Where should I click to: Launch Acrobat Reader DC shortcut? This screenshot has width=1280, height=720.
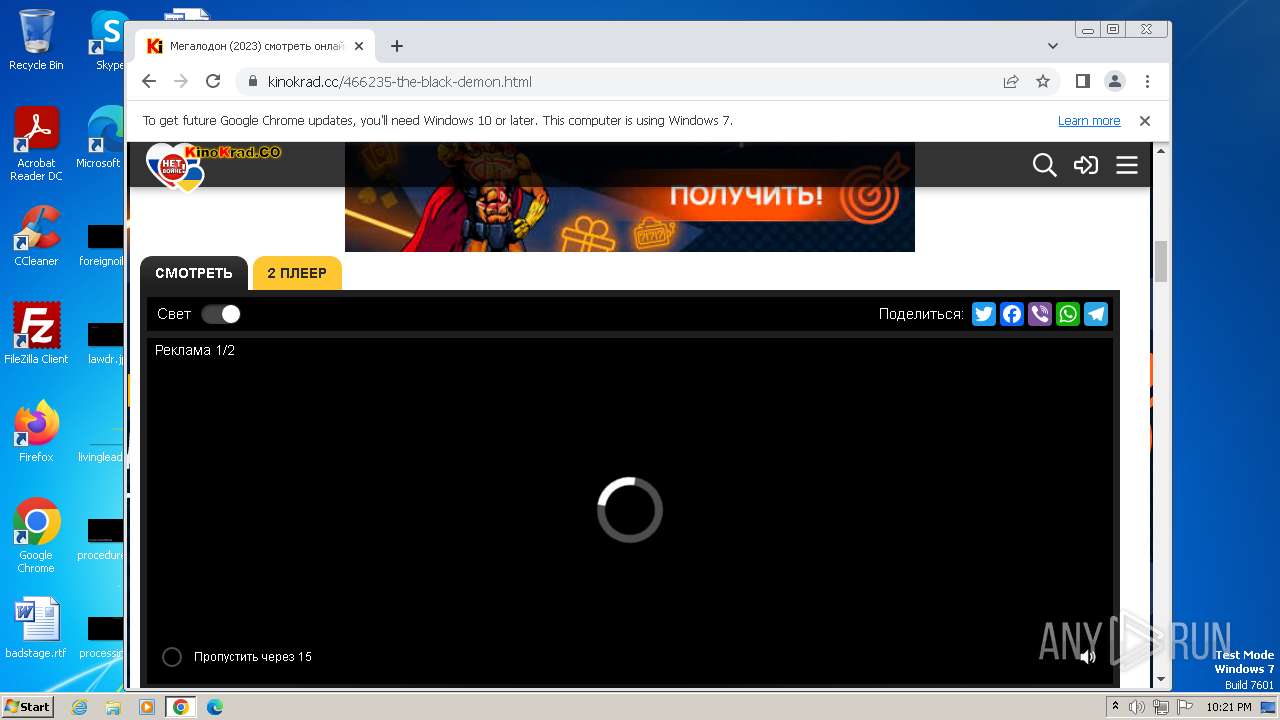36,145
